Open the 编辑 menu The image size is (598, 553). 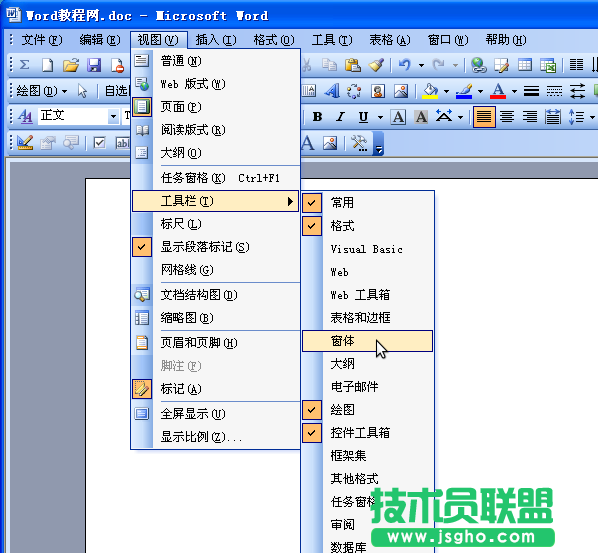pyautogui.click(x=100, y=40)
